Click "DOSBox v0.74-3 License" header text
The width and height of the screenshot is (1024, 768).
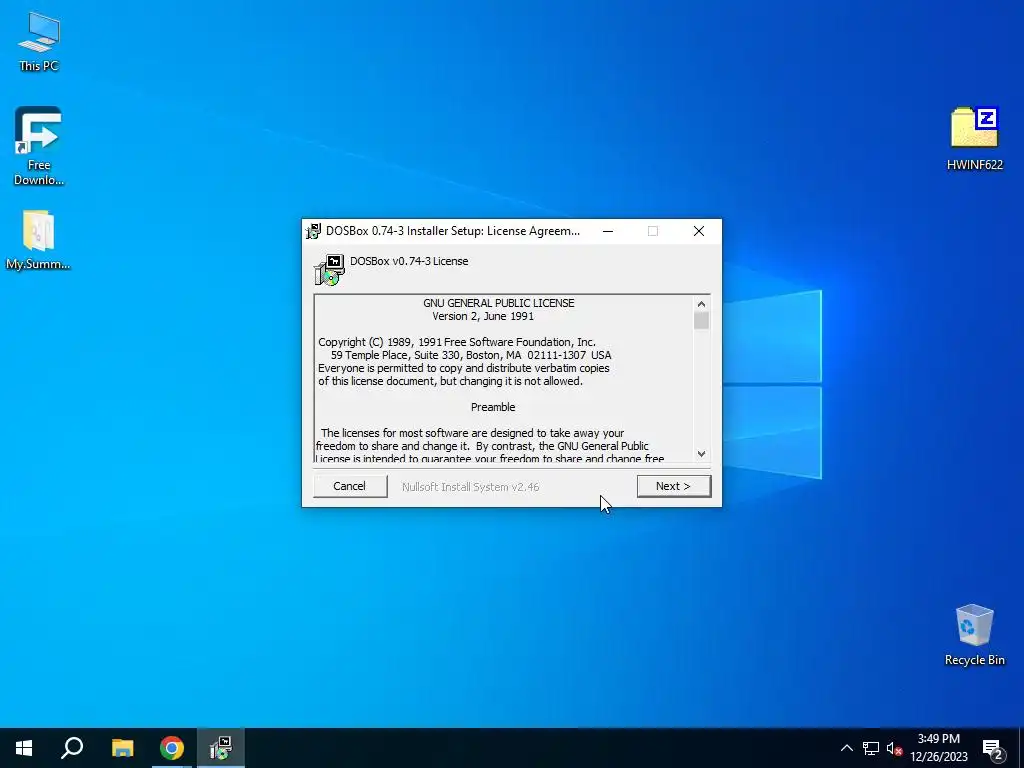coord(409,261)
